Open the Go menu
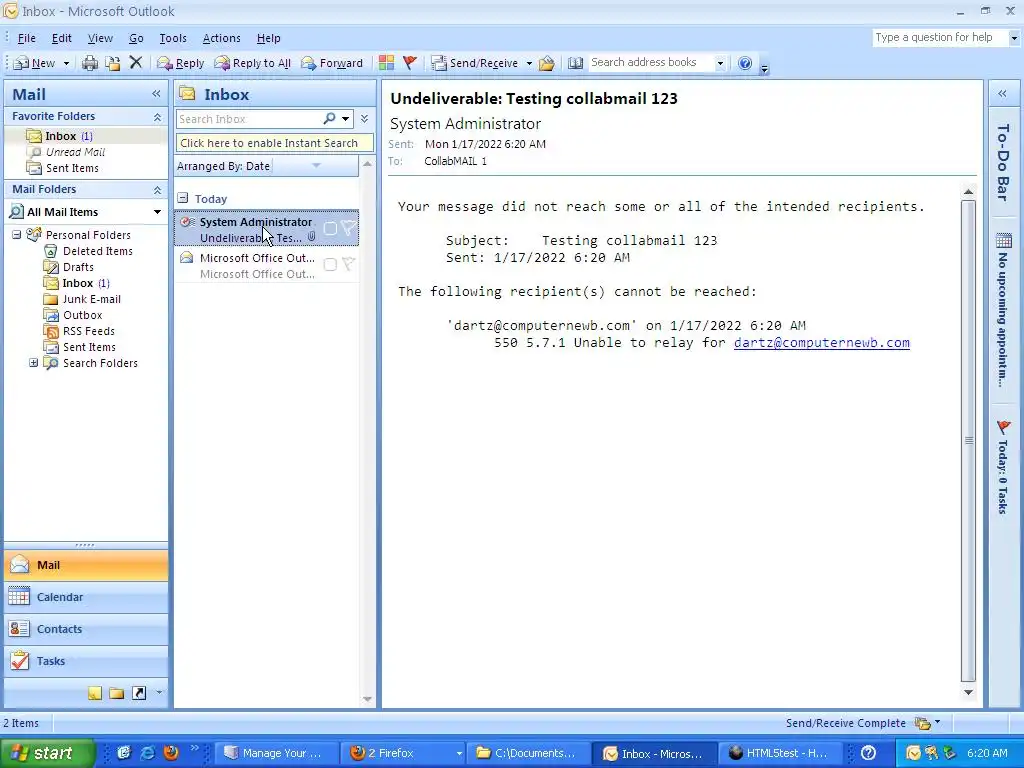This screenshot has height=768, width=1024. [136, 38]
